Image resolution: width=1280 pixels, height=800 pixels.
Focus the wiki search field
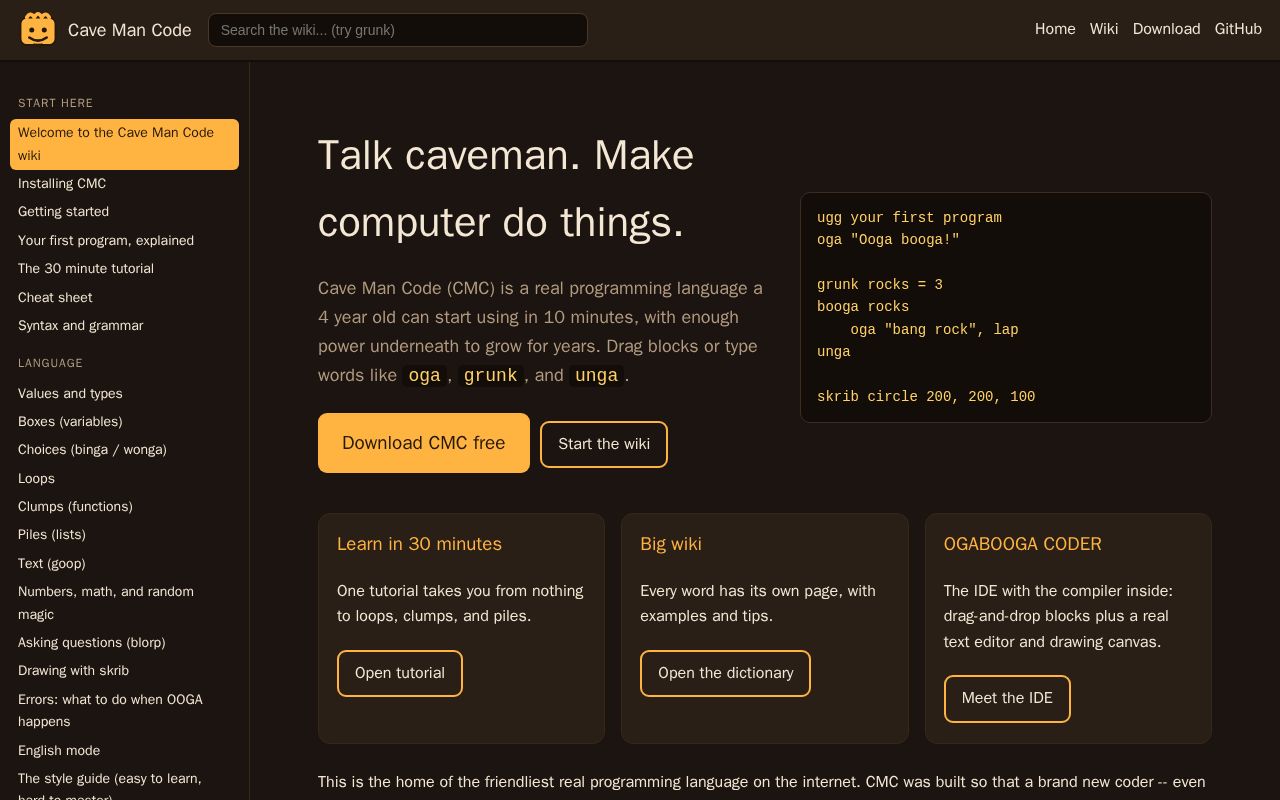click(x=397, y=30)
